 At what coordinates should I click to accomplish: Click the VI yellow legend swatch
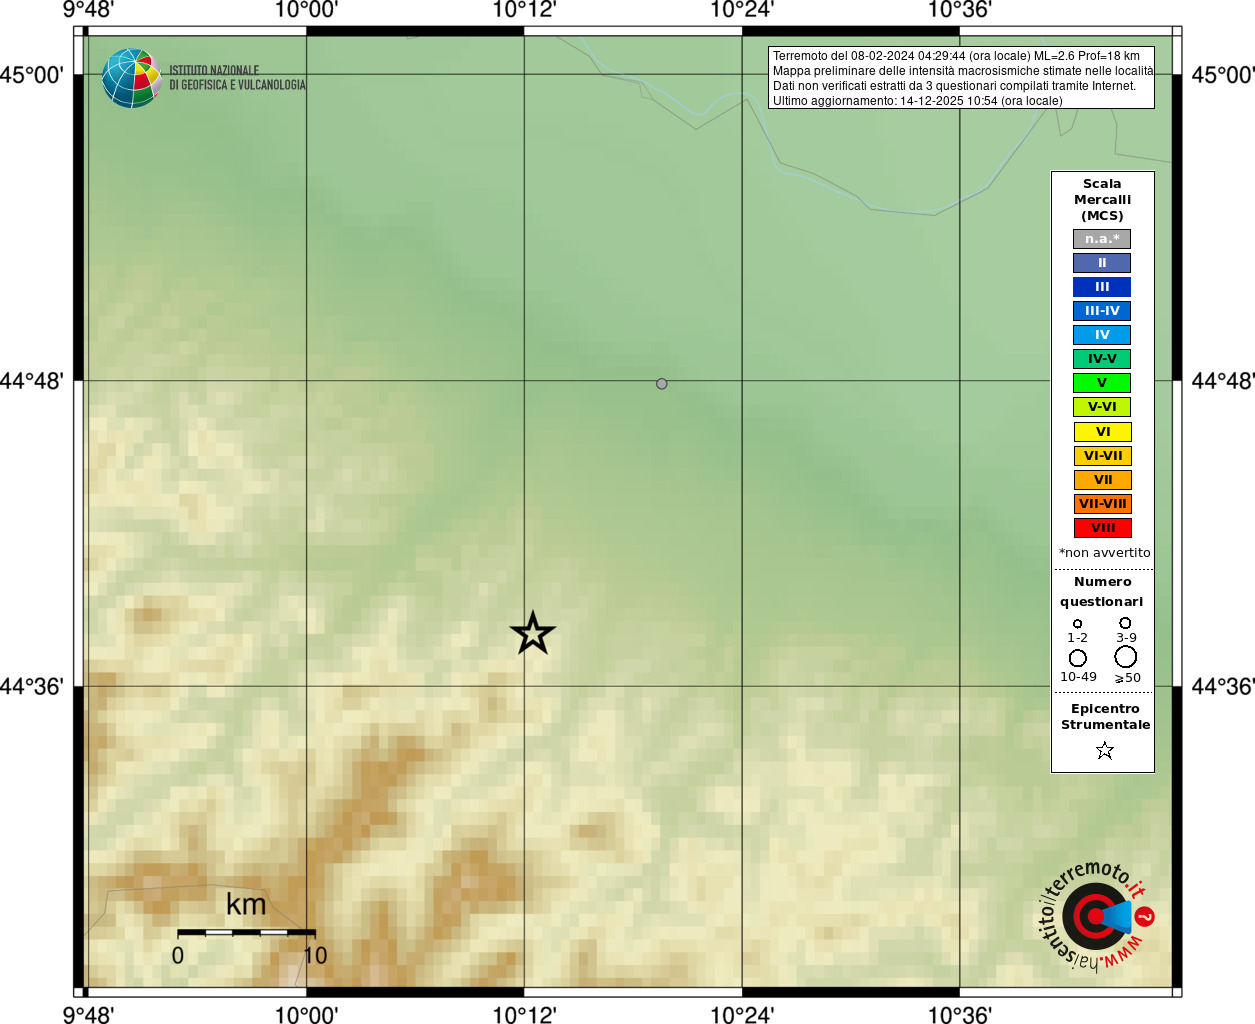coord(1103,432)
